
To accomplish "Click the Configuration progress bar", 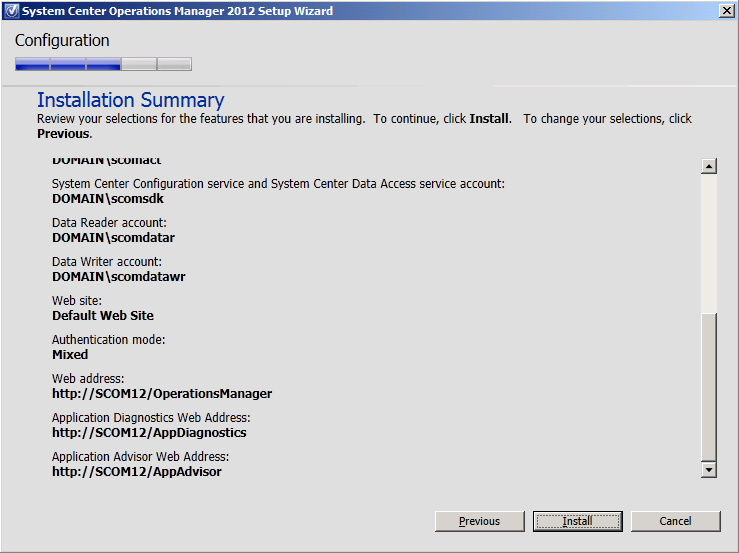I will coord(103,64).
